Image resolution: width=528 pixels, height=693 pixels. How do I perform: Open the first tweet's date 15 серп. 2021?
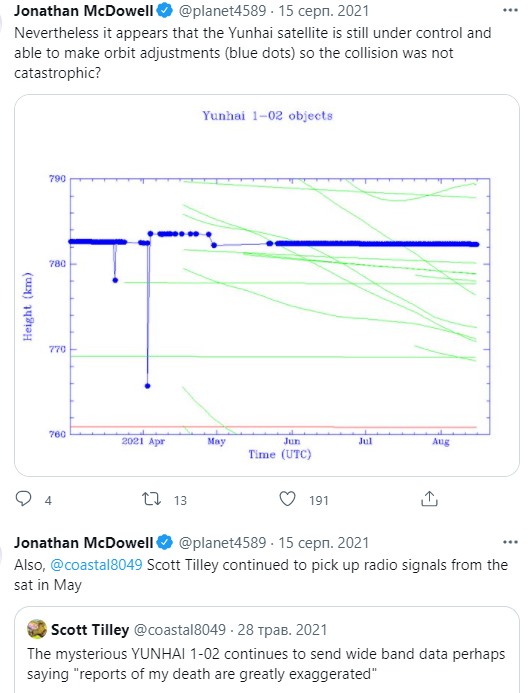tap(323, 11)
